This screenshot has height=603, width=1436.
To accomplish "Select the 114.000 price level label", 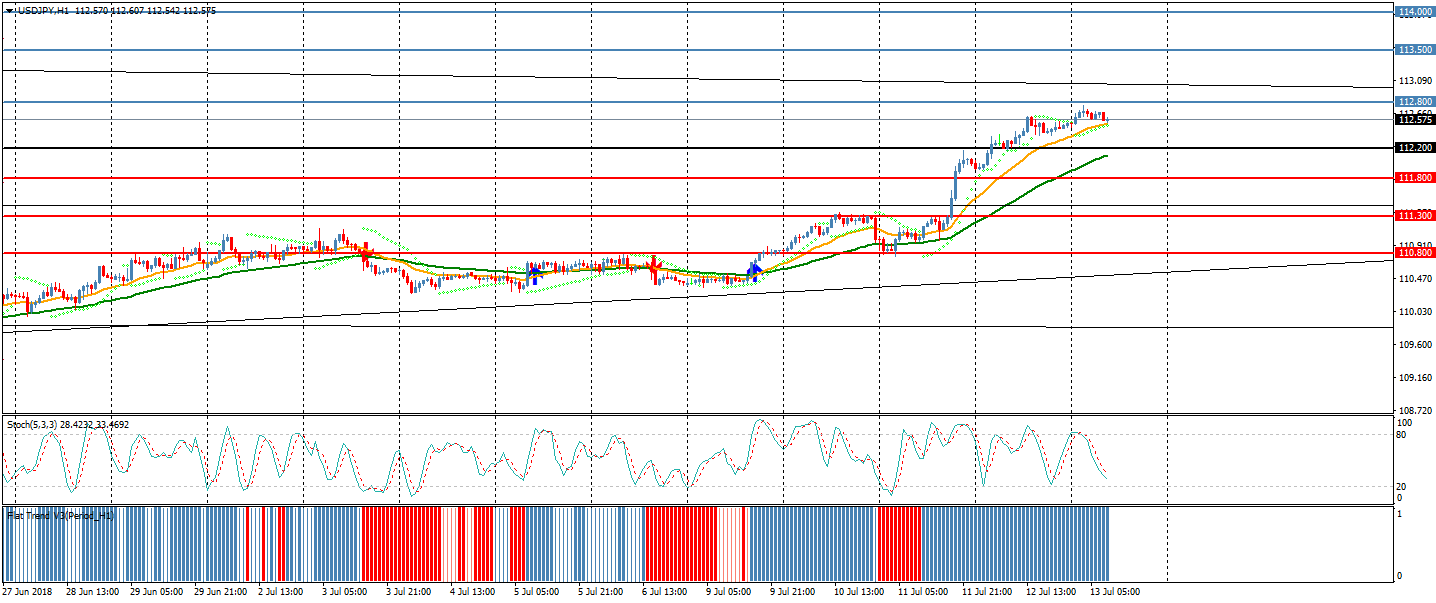I will click(x=1414, y=12).
